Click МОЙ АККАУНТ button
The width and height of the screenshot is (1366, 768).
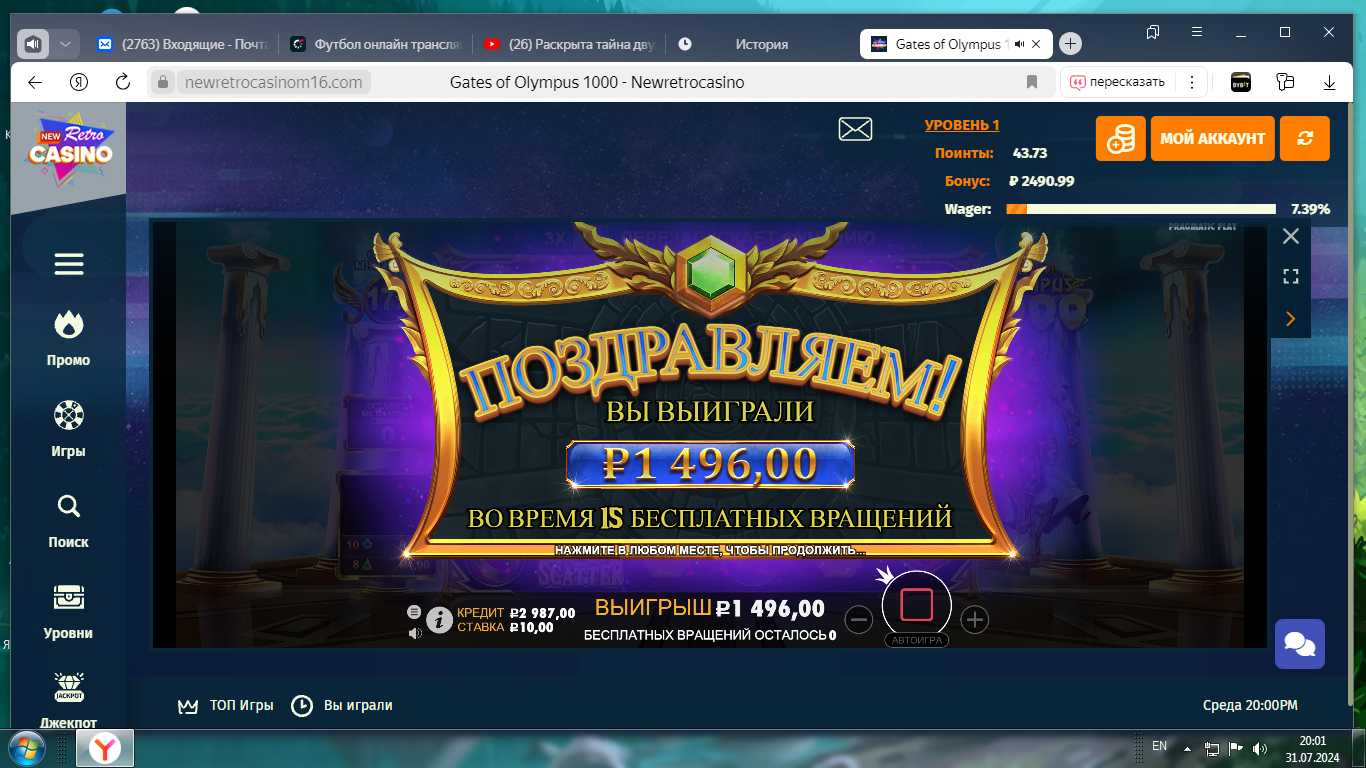coord(1213,138)
